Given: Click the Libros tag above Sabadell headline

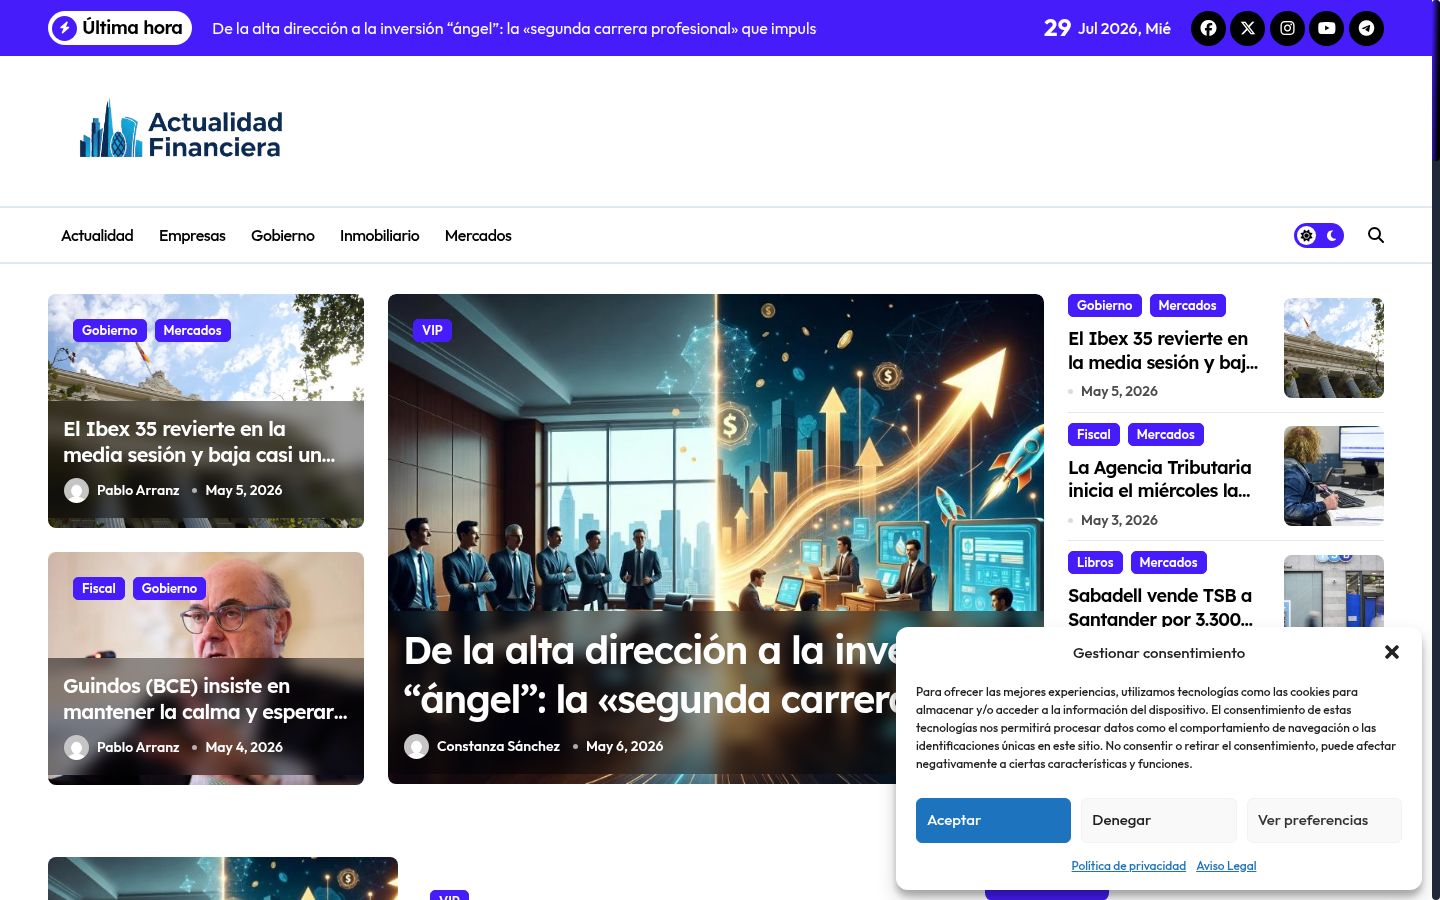Looking at the screenshot, I should point(1095,562).
